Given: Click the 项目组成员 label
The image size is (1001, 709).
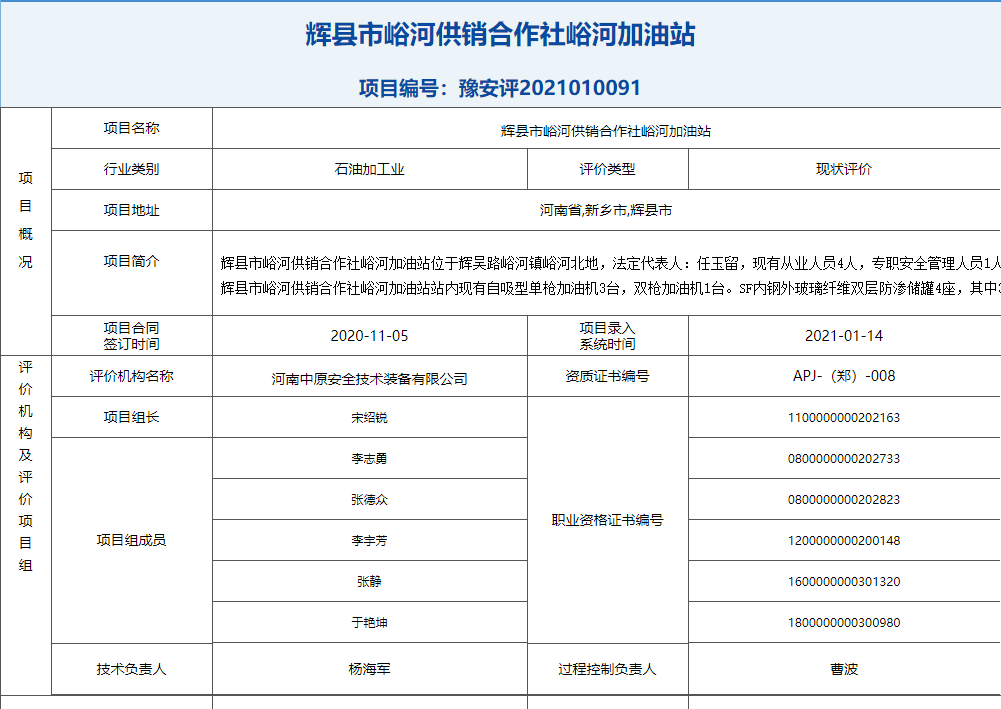Looking at the screenshot, I should [132, 540].
